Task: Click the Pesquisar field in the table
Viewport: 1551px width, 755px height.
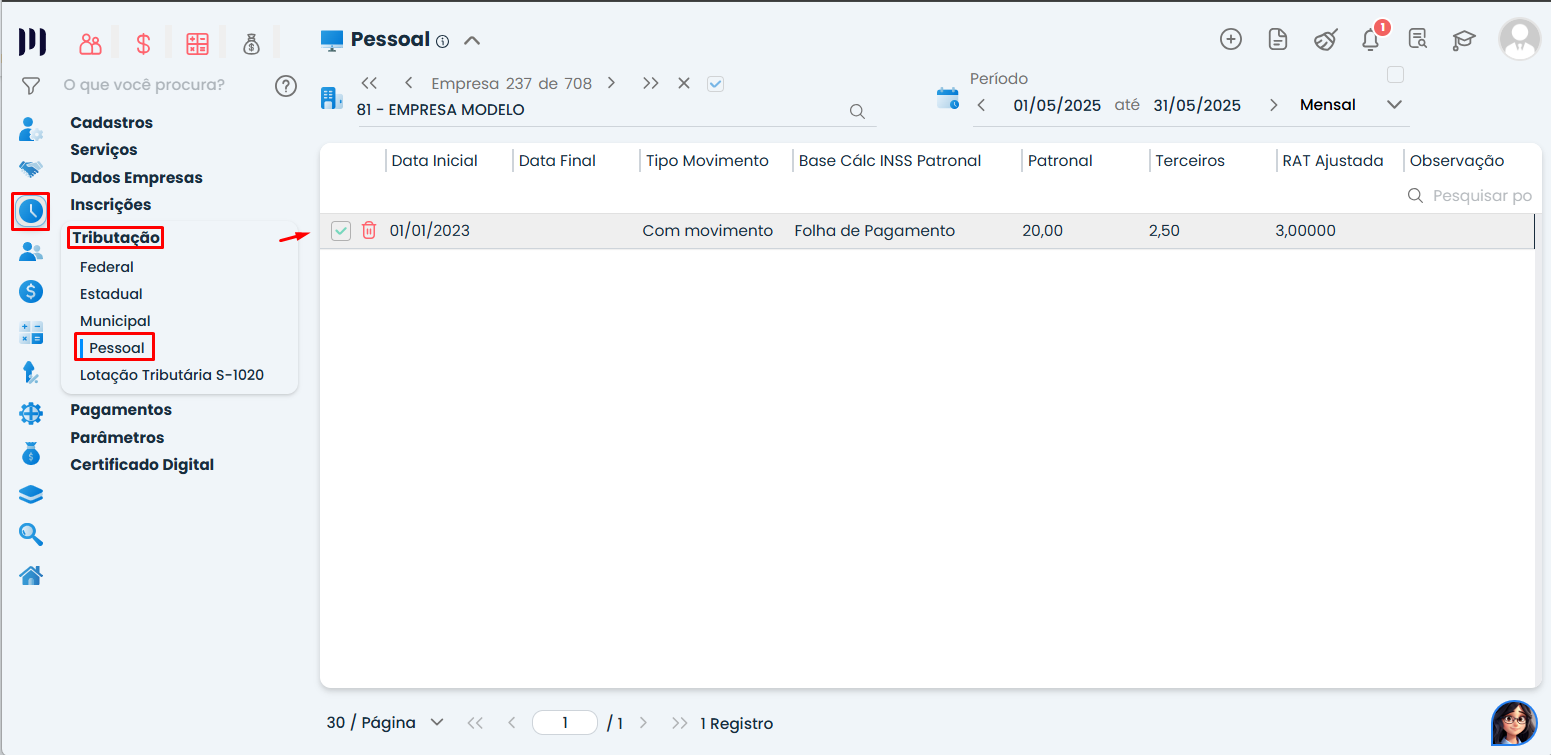Action: (1470, 196)
